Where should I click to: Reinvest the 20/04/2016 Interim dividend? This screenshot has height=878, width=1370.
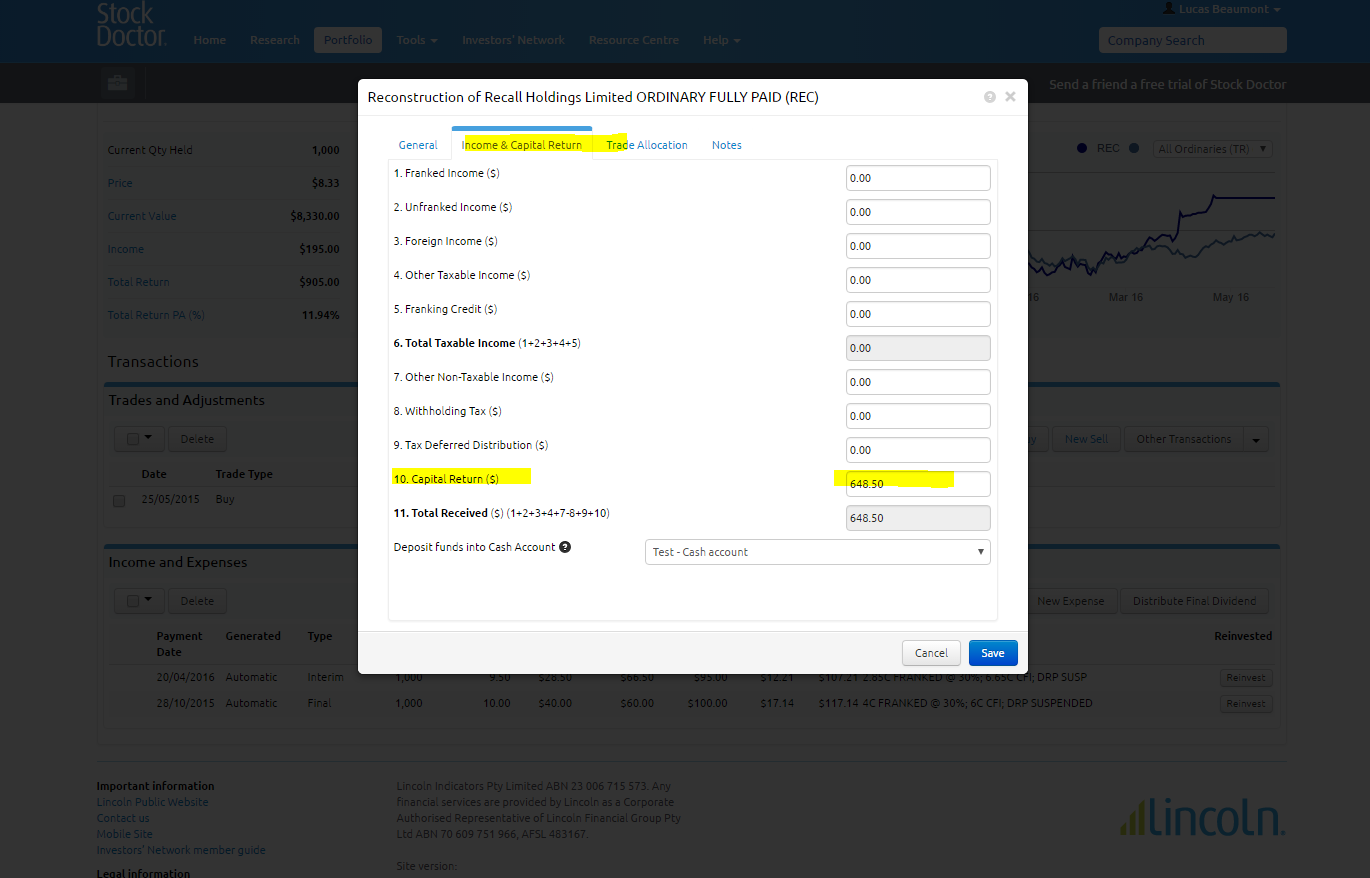pyautogui.click(x=1246, y=677)
